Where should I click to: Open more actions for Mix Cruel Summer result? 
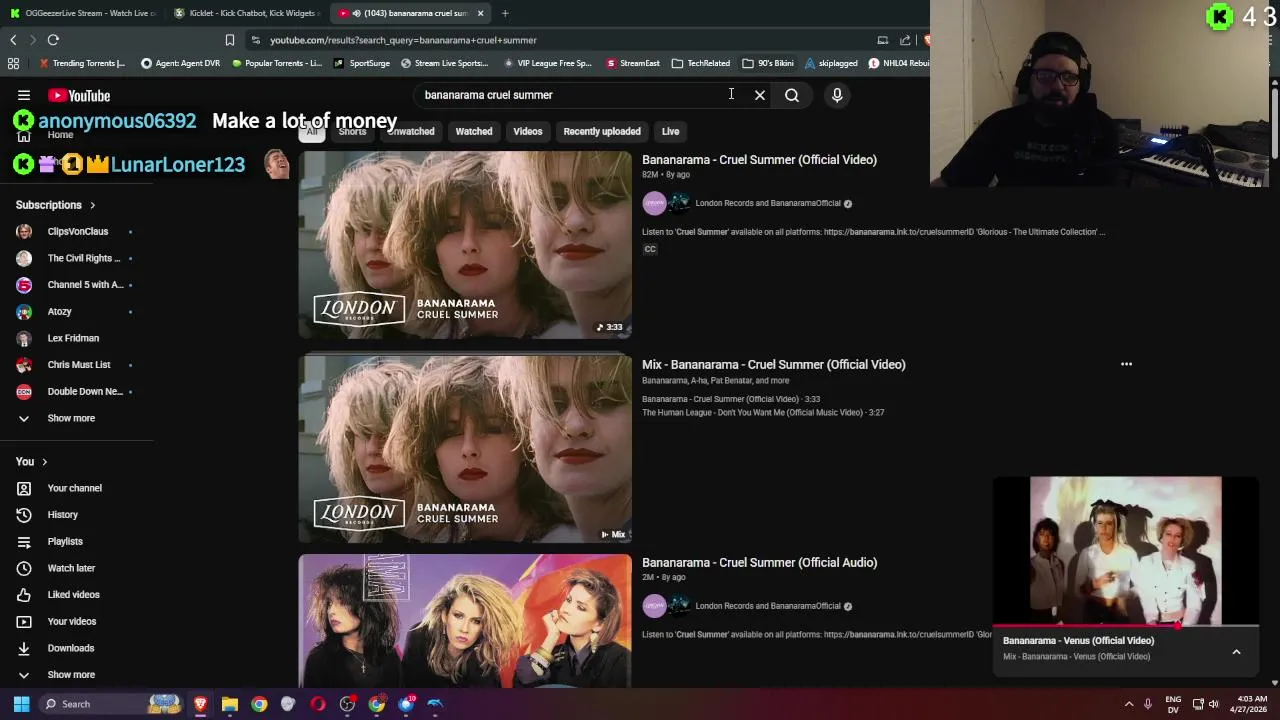coord(1126,364)
